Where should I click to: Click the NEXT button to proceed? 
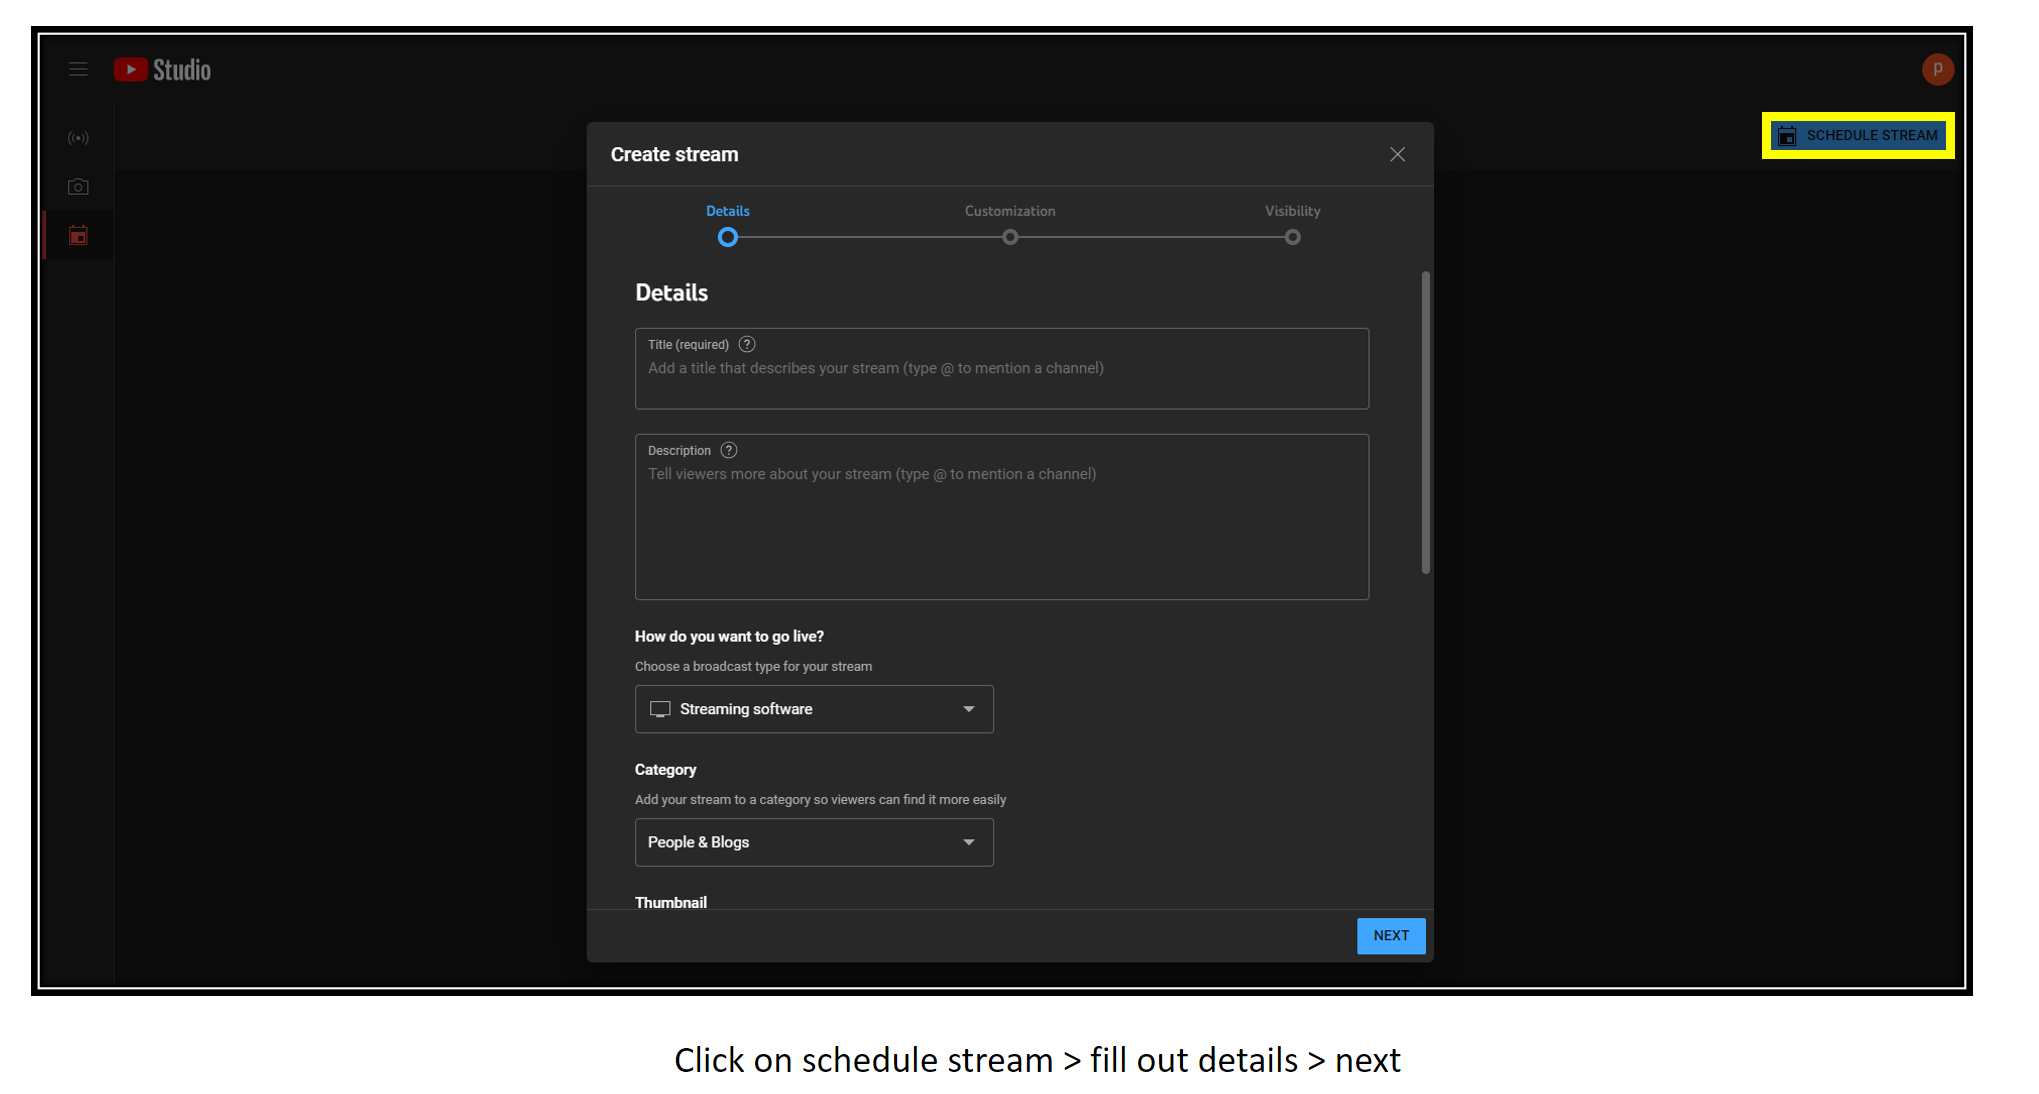pos(1392,935)
